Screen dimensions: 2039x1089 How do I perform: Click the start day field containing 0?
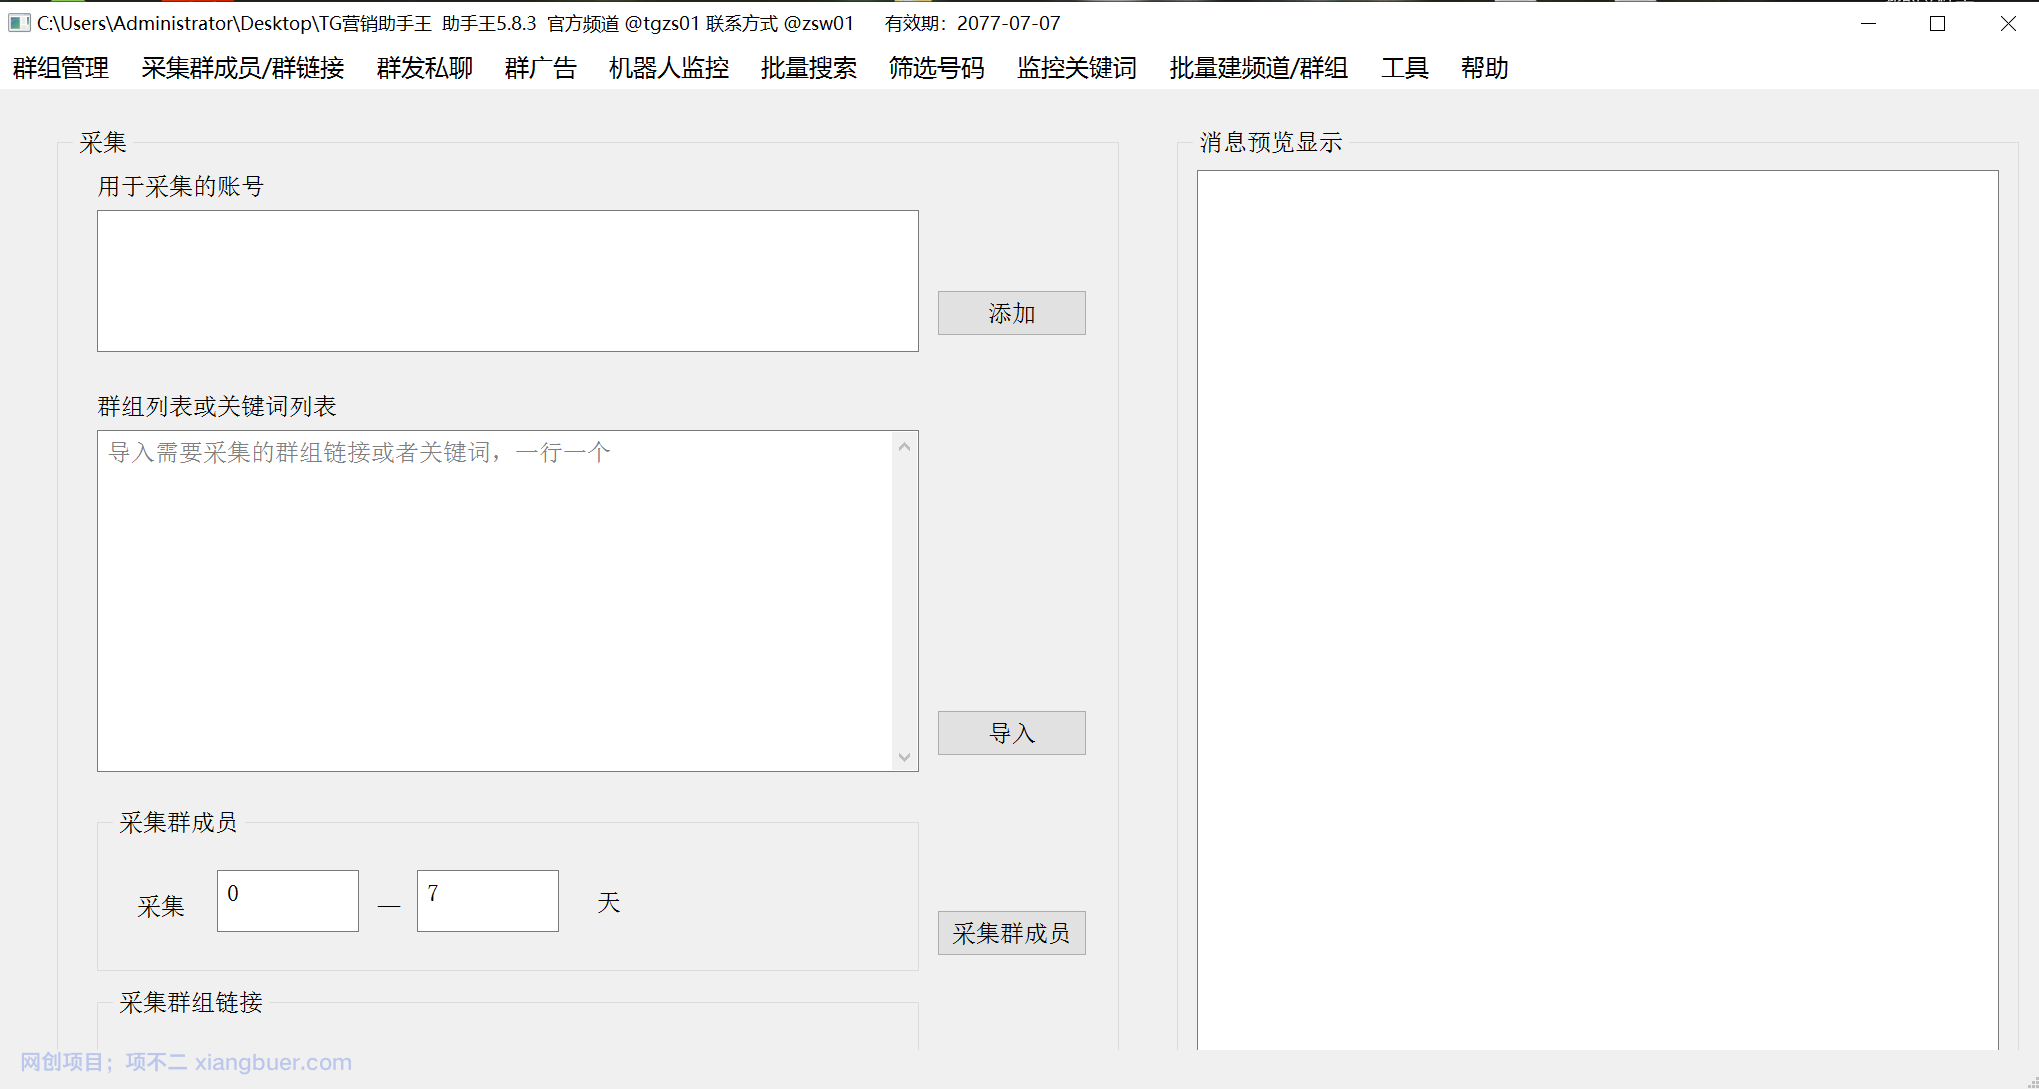(288, 901)
